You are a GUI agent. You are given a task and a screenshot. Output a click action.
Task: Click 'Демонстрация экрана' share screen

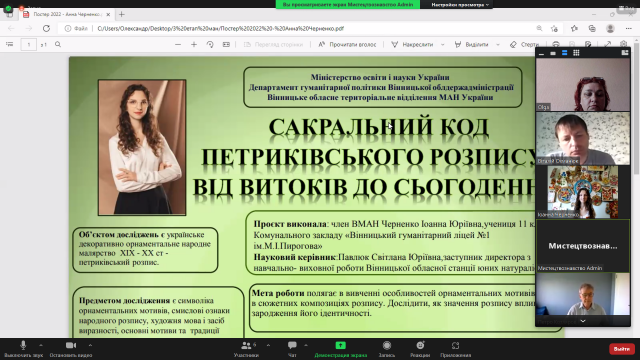click(x=340, y=349)
